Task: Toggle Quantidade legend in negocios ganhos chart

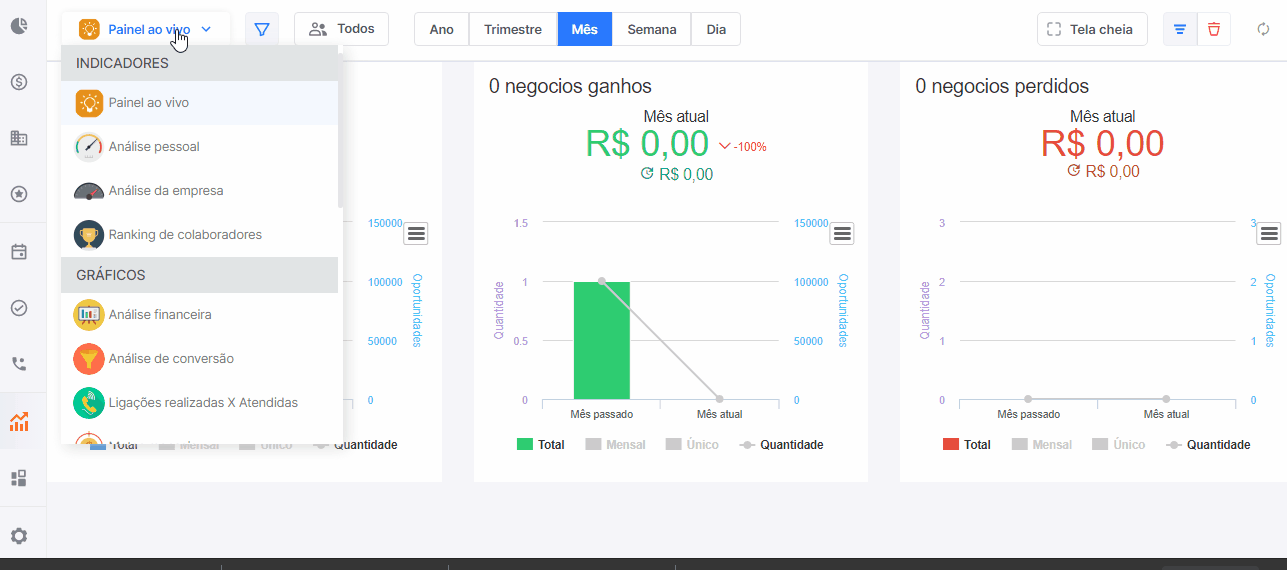Action: tap(781, 445)
